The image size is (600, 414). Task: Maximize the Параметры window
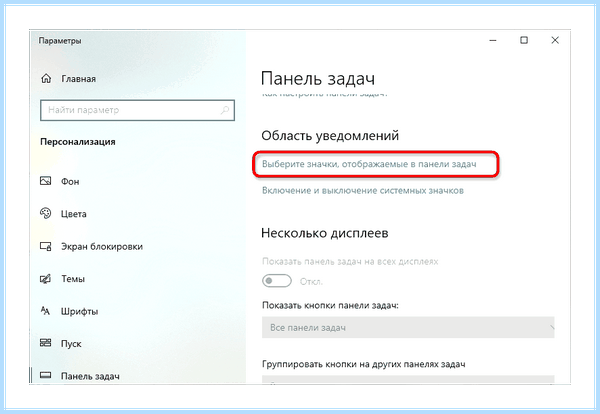tap(524, 40)
